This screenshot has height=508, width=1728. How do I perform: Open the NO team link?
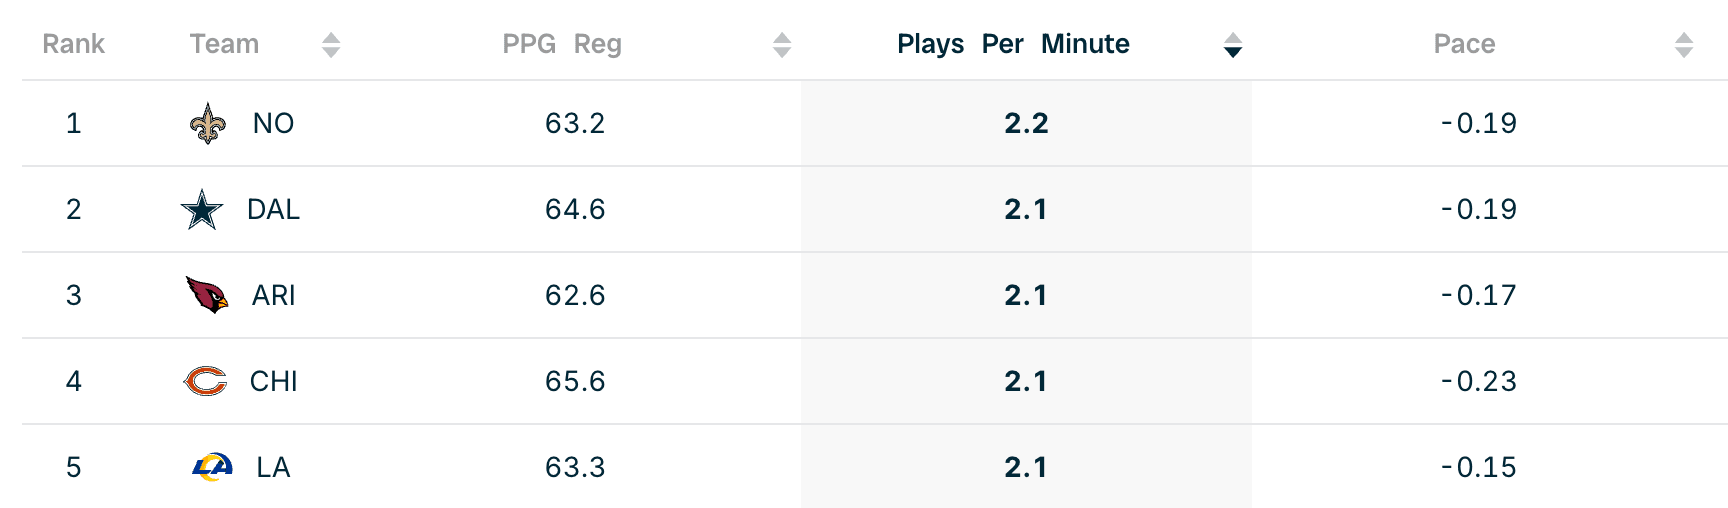[273, 123]
